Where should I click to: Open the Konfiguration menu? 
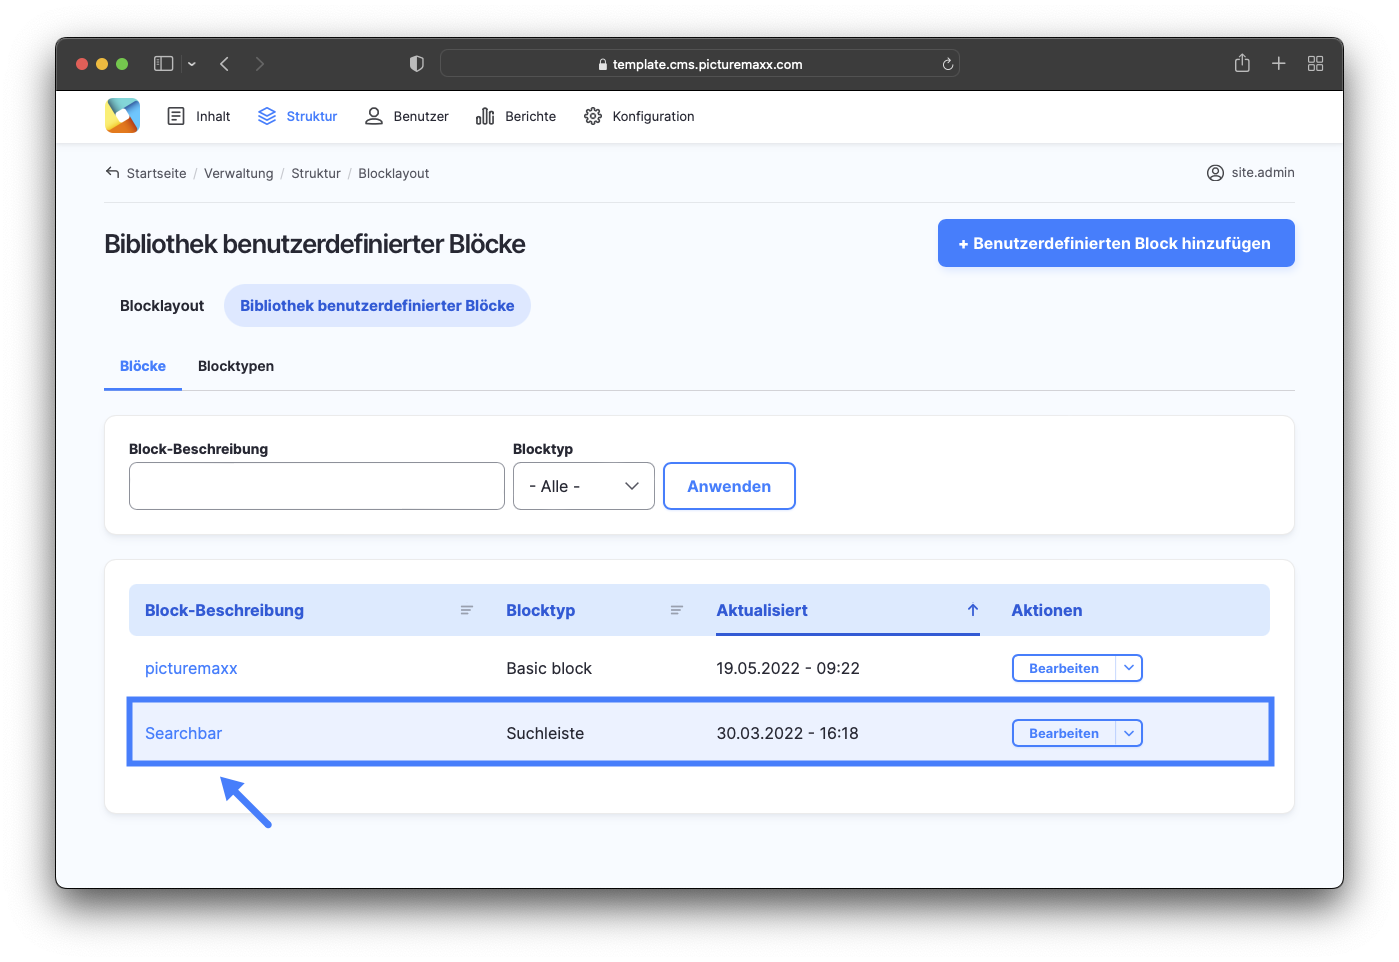click(639, 116)
